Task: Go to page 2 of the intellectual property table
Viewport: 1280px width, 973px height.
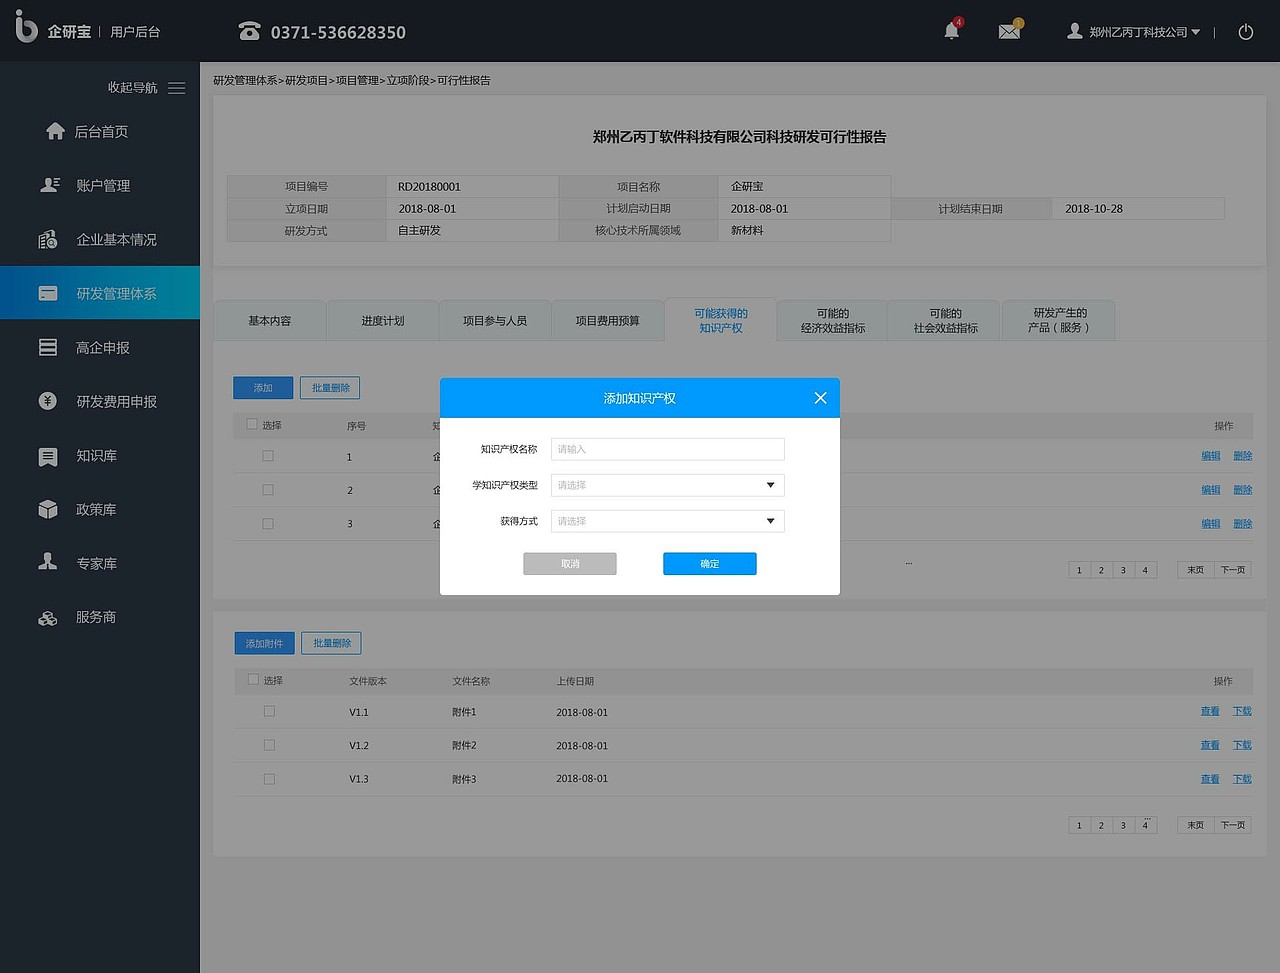Action: click(1101, 570)
